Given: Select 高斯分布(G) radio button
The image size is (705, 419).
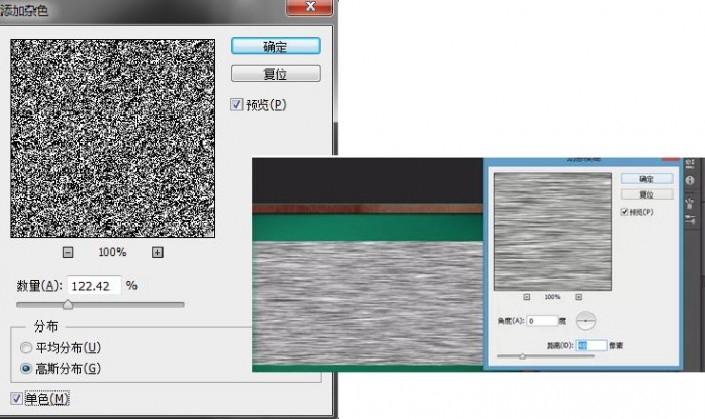Looking at the screenshot, I should click(26, 369).
